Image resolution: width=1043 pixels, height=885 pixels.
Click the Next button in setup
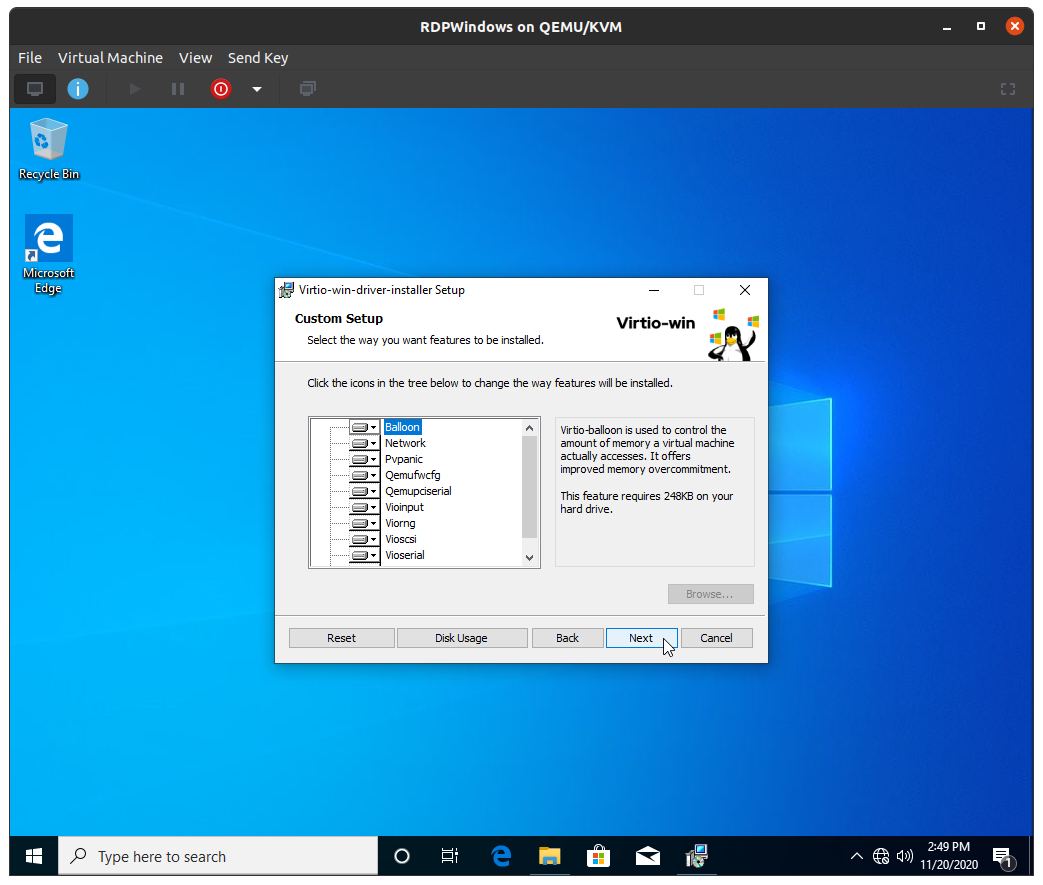tap(641, 638)
